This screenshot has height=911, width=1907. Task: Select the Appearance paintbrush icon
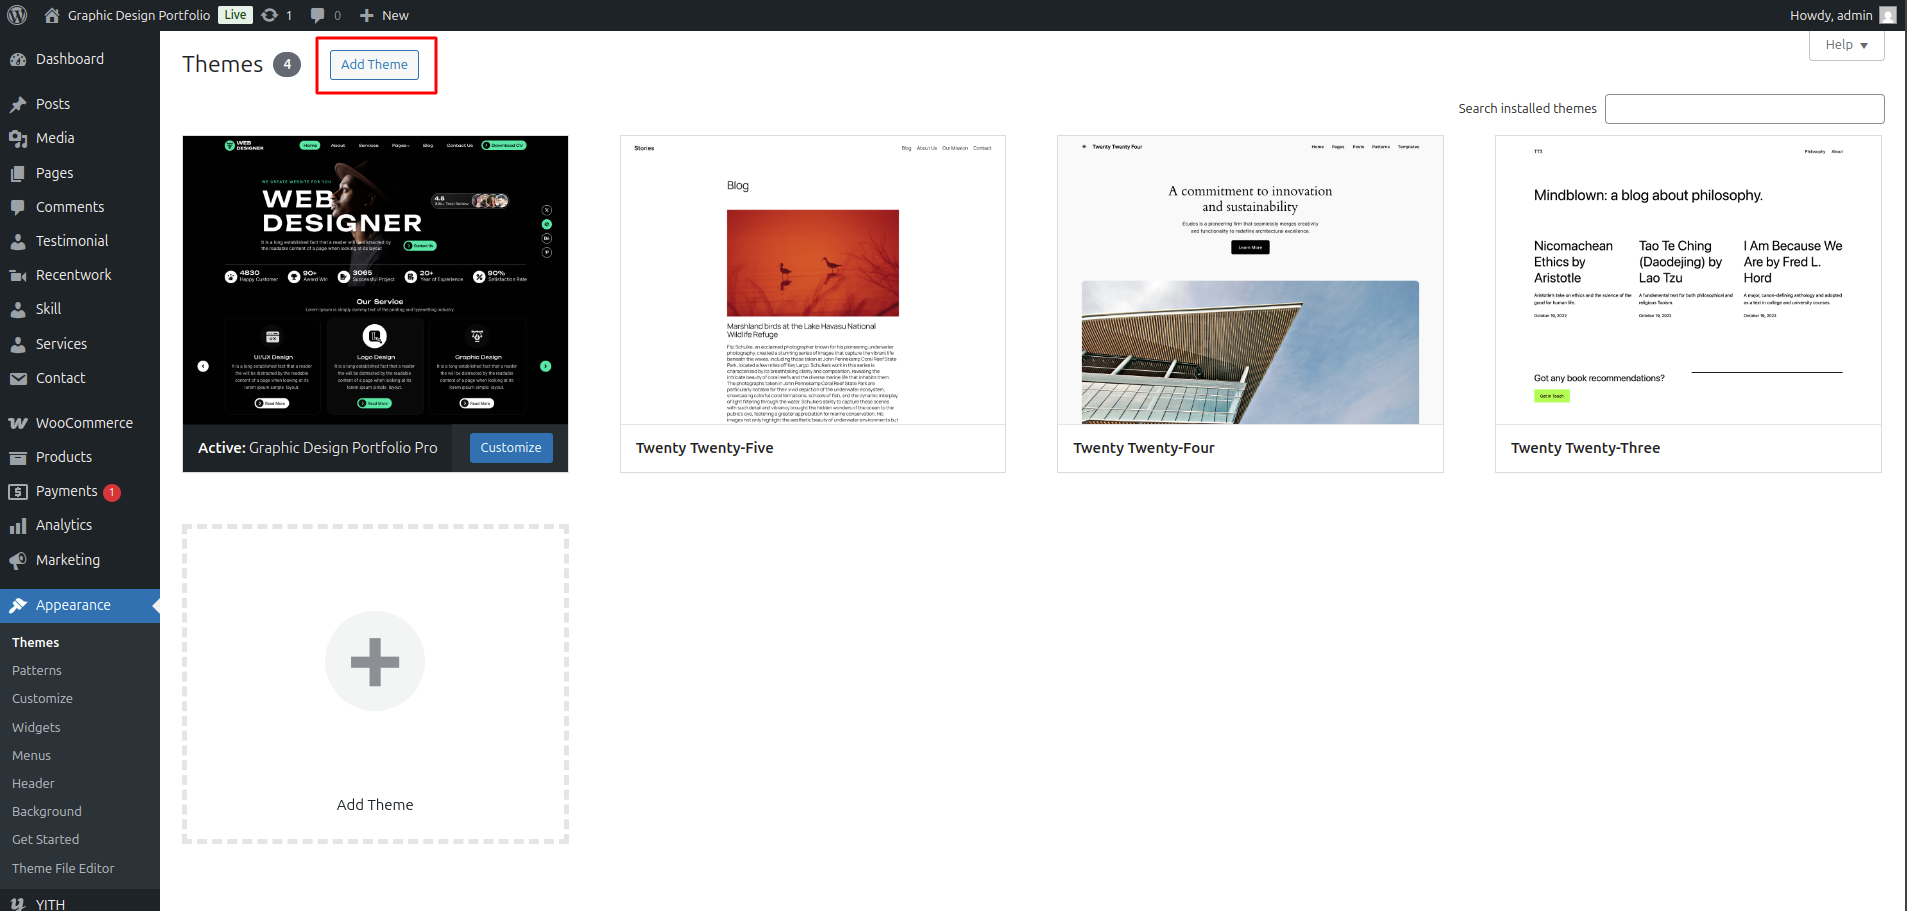click(x=20, y=605)
